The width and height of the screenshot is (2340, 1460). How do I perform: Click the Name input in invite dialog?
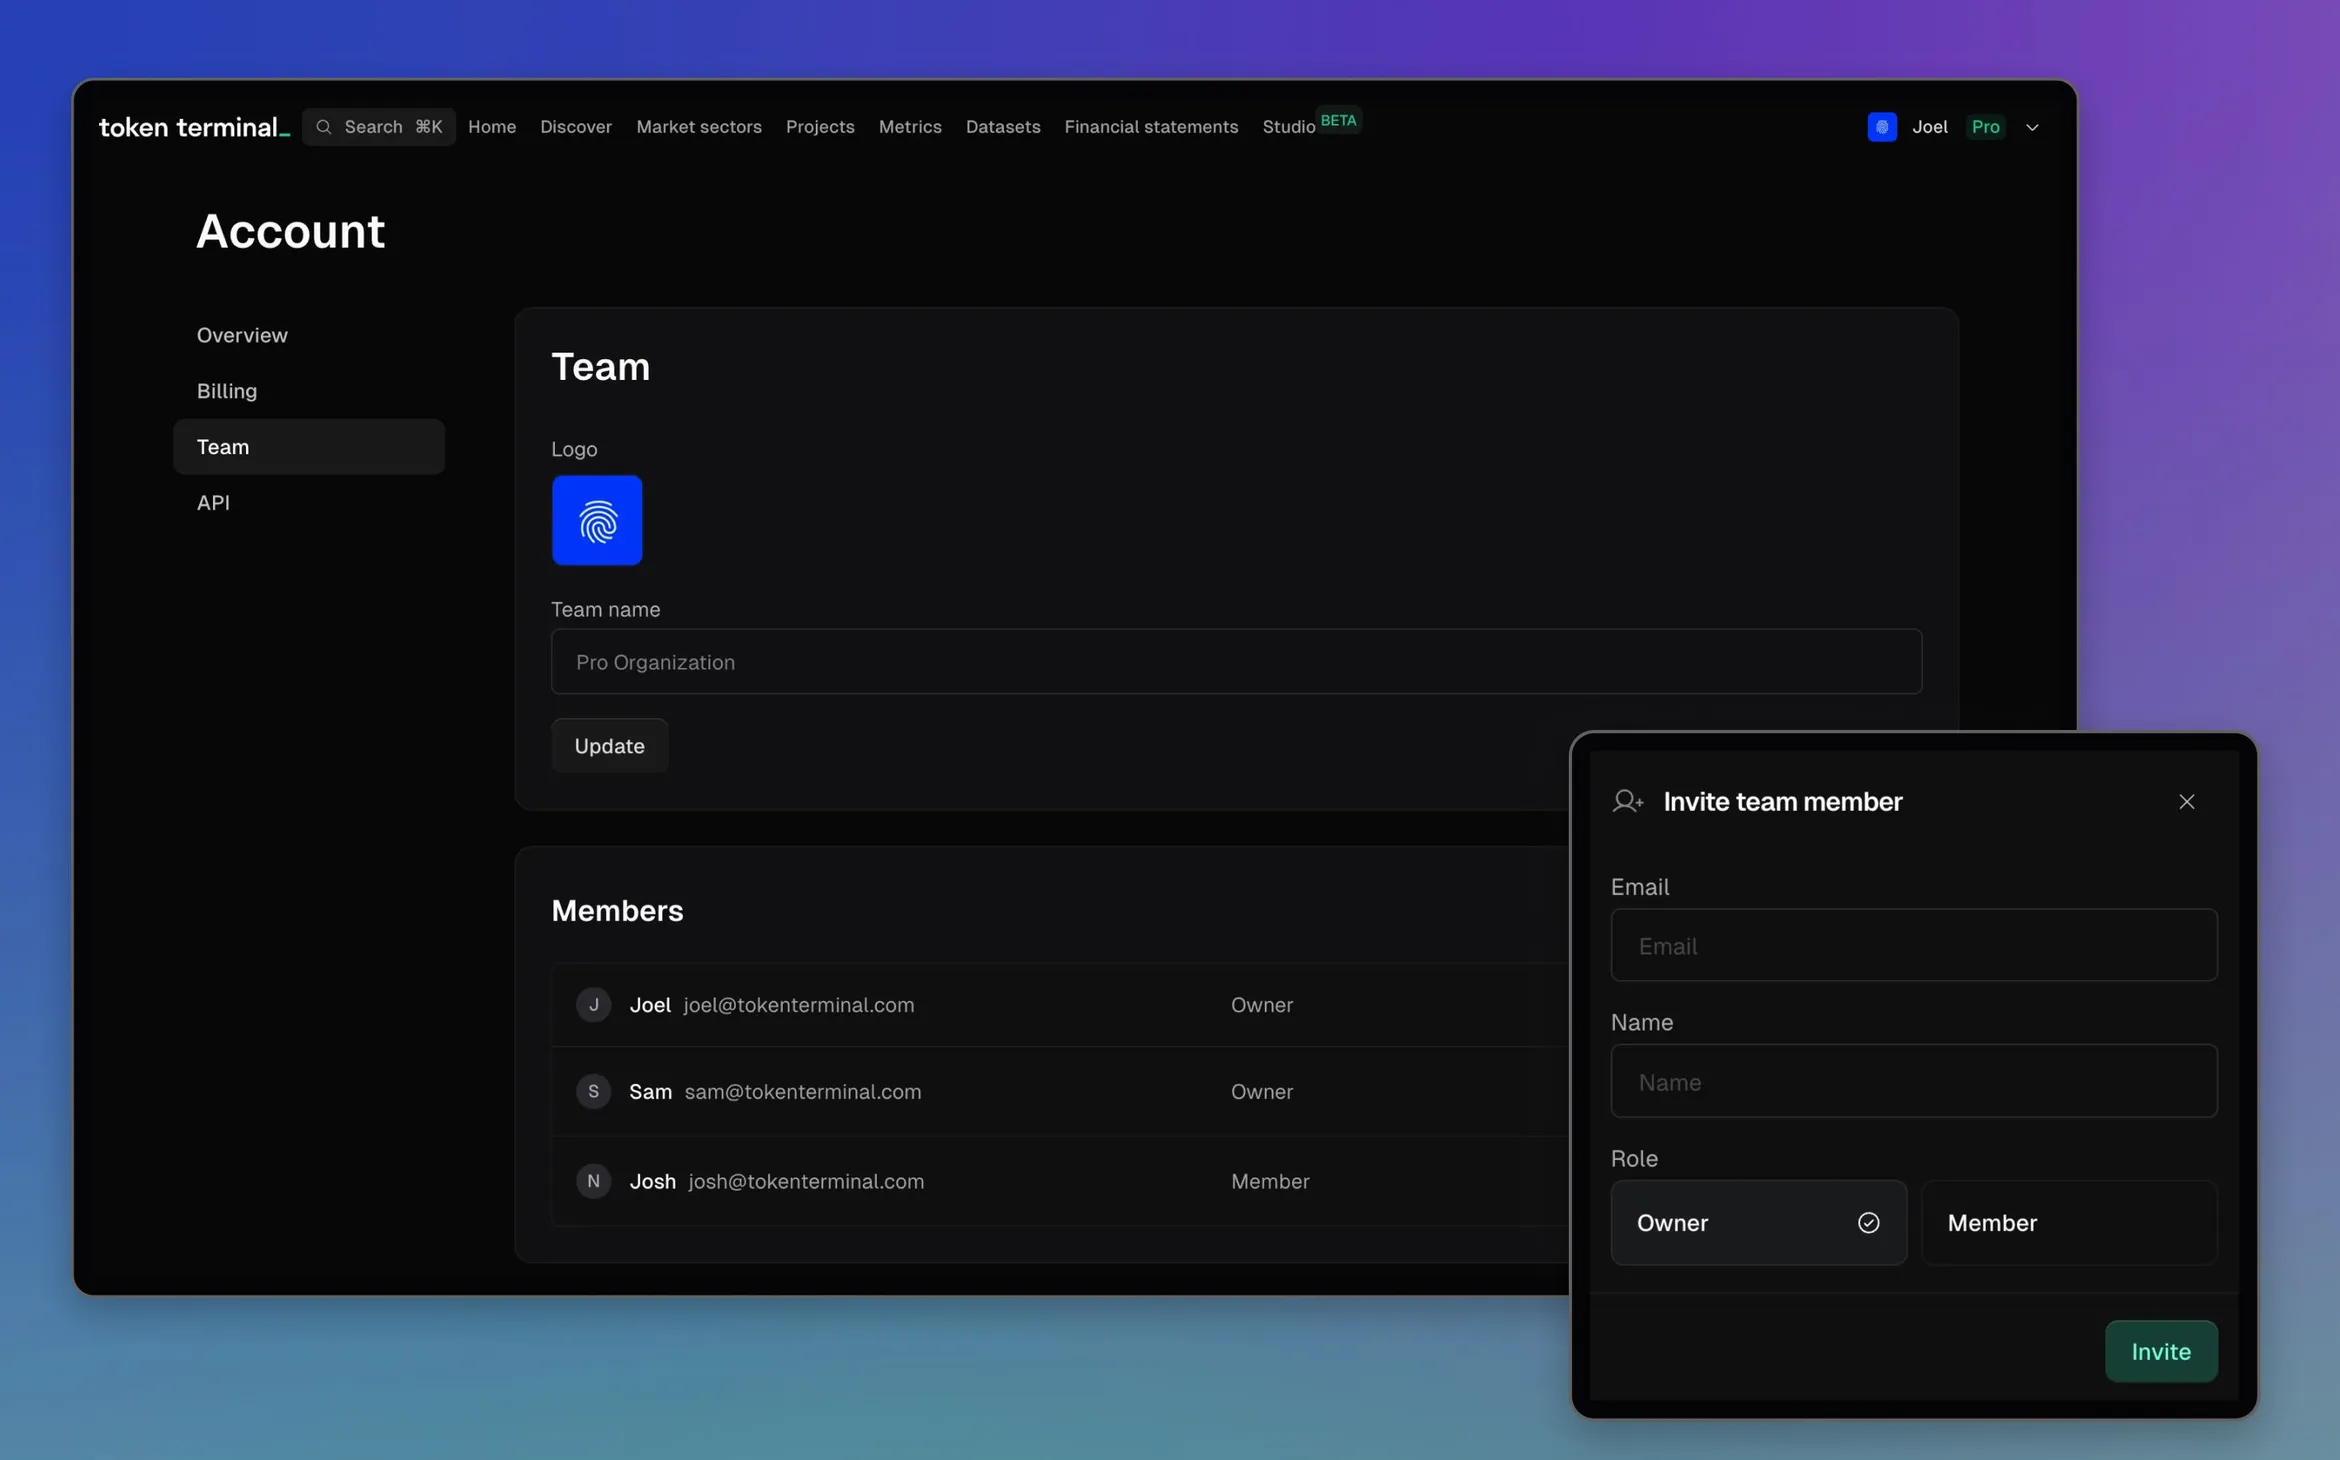[1913, 1081]
